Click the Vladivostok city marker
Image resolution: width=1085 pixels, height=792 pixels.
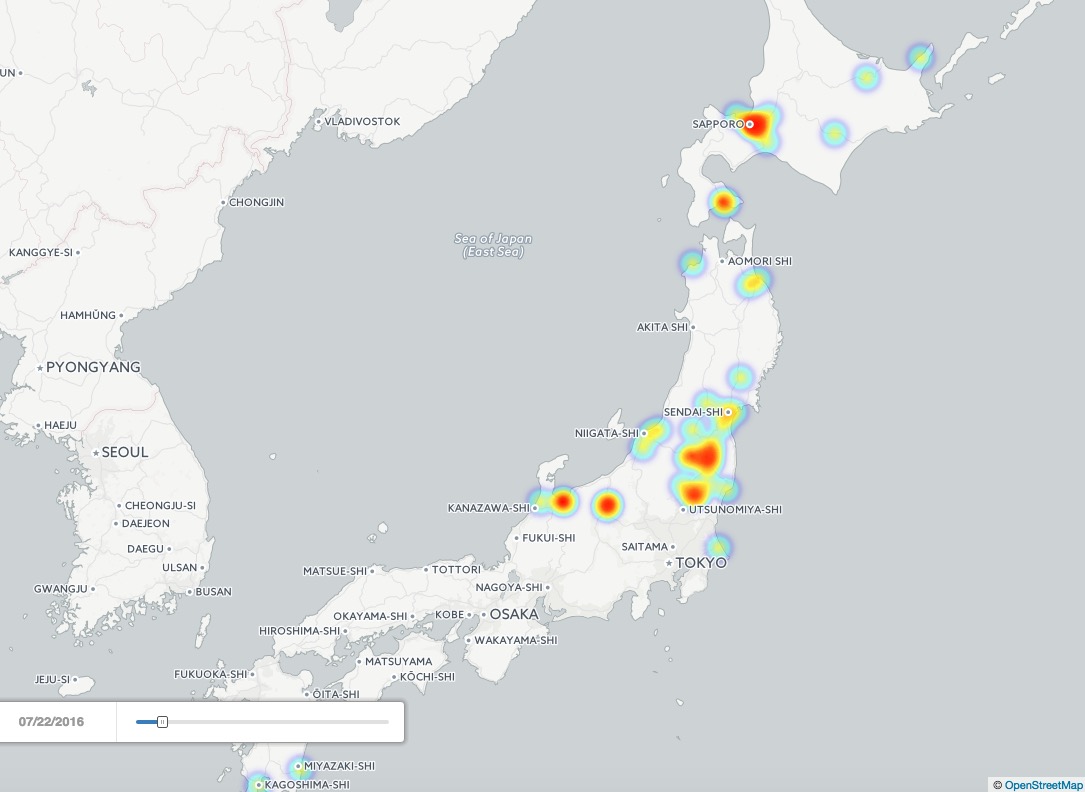point(319,122)
